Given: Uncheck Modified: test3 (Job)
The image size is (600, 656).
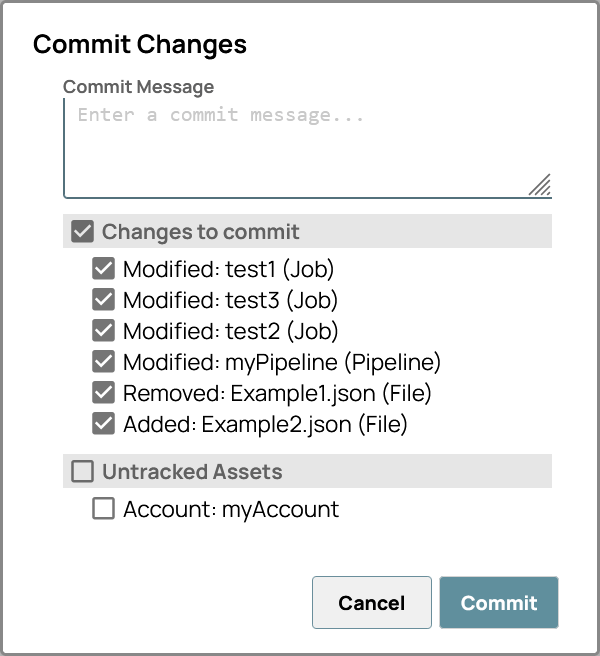Looking at the screenshot, I should click(103, 300).
